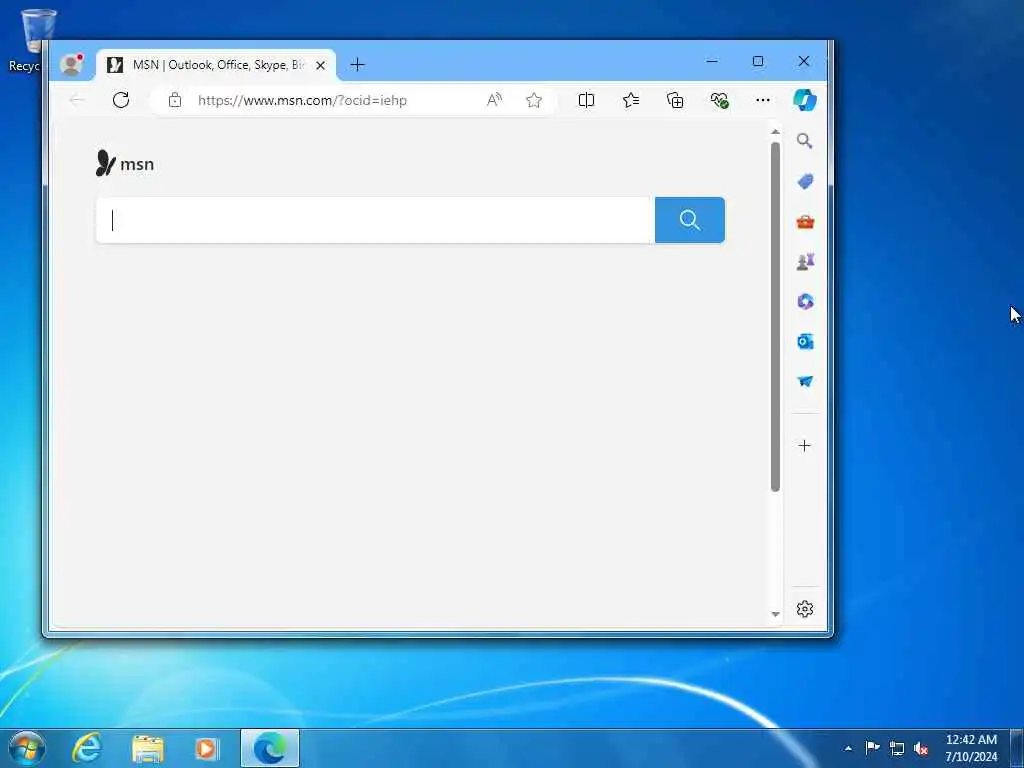
Task: Minimize the Edge window
Action: (712, 61)
